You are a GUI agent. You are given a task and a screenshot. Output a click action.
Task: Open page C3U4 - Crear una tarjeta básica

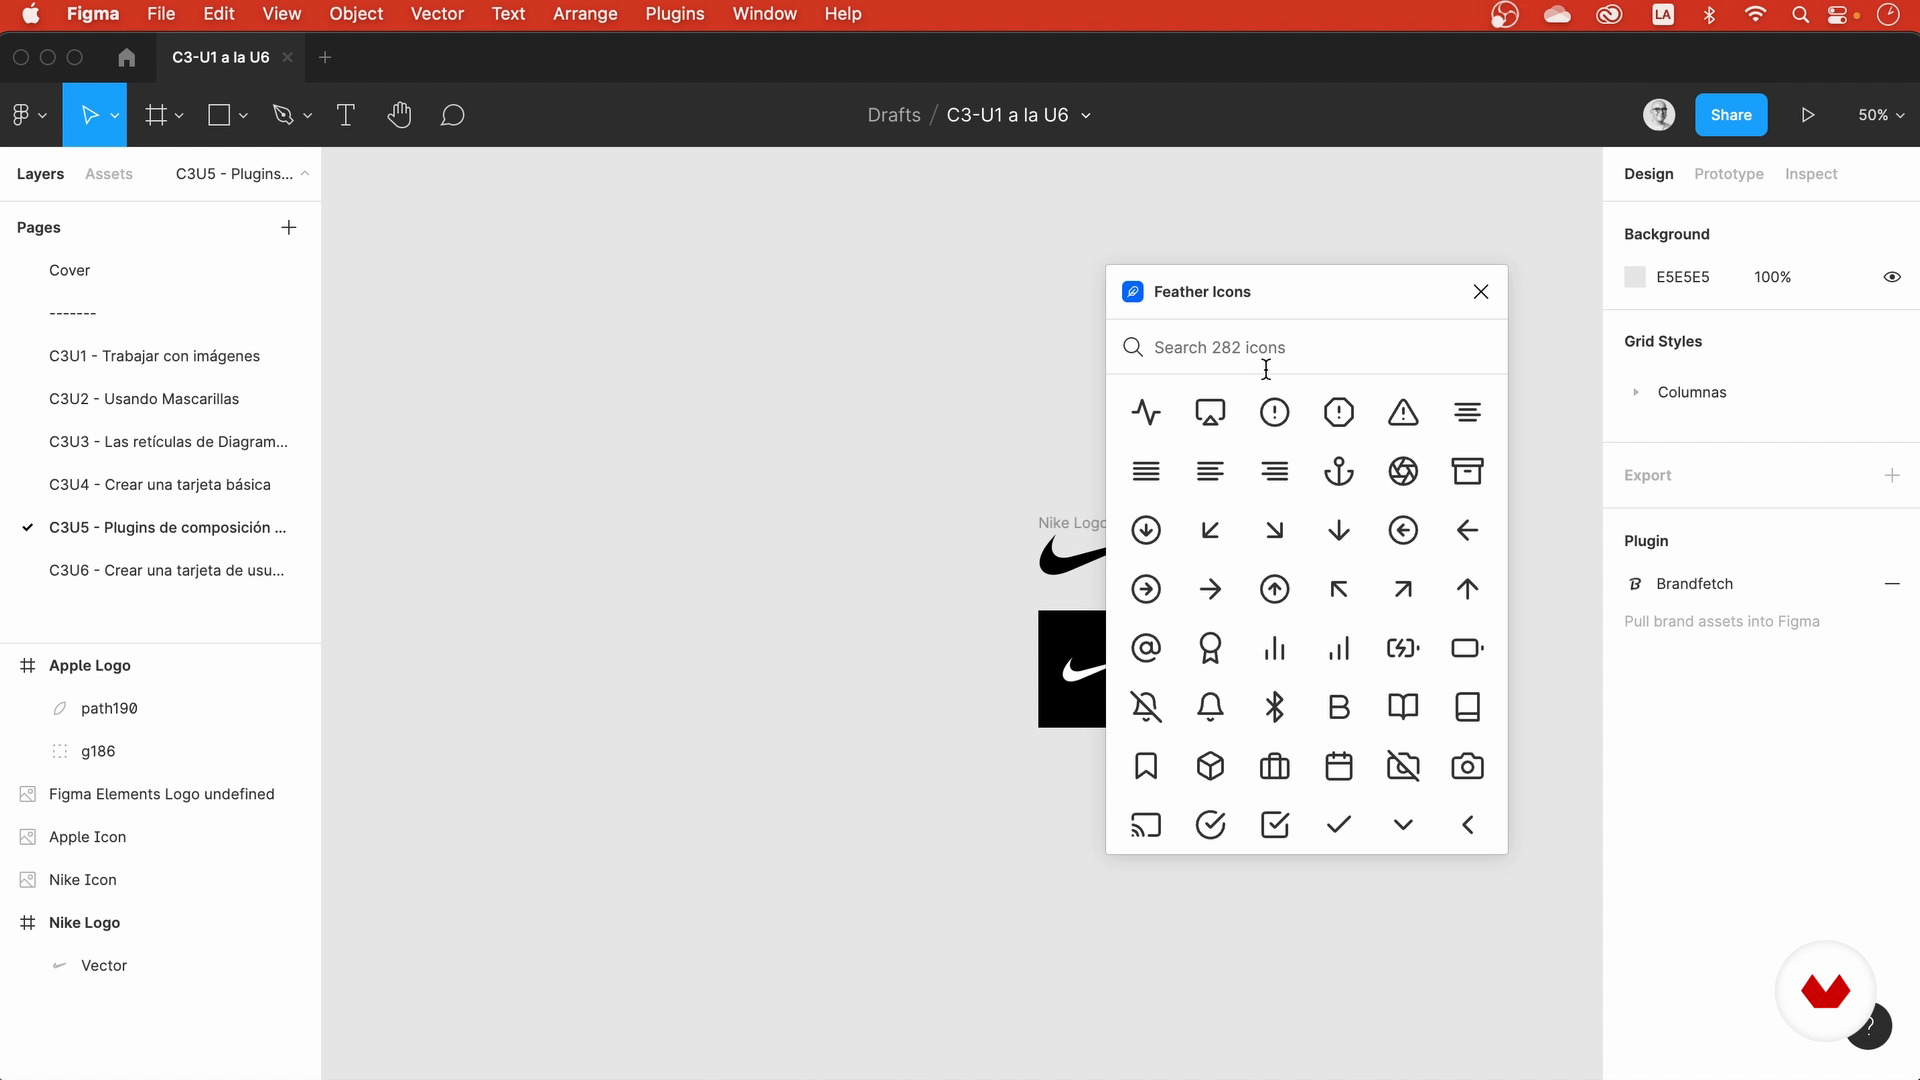pos(160,485)
